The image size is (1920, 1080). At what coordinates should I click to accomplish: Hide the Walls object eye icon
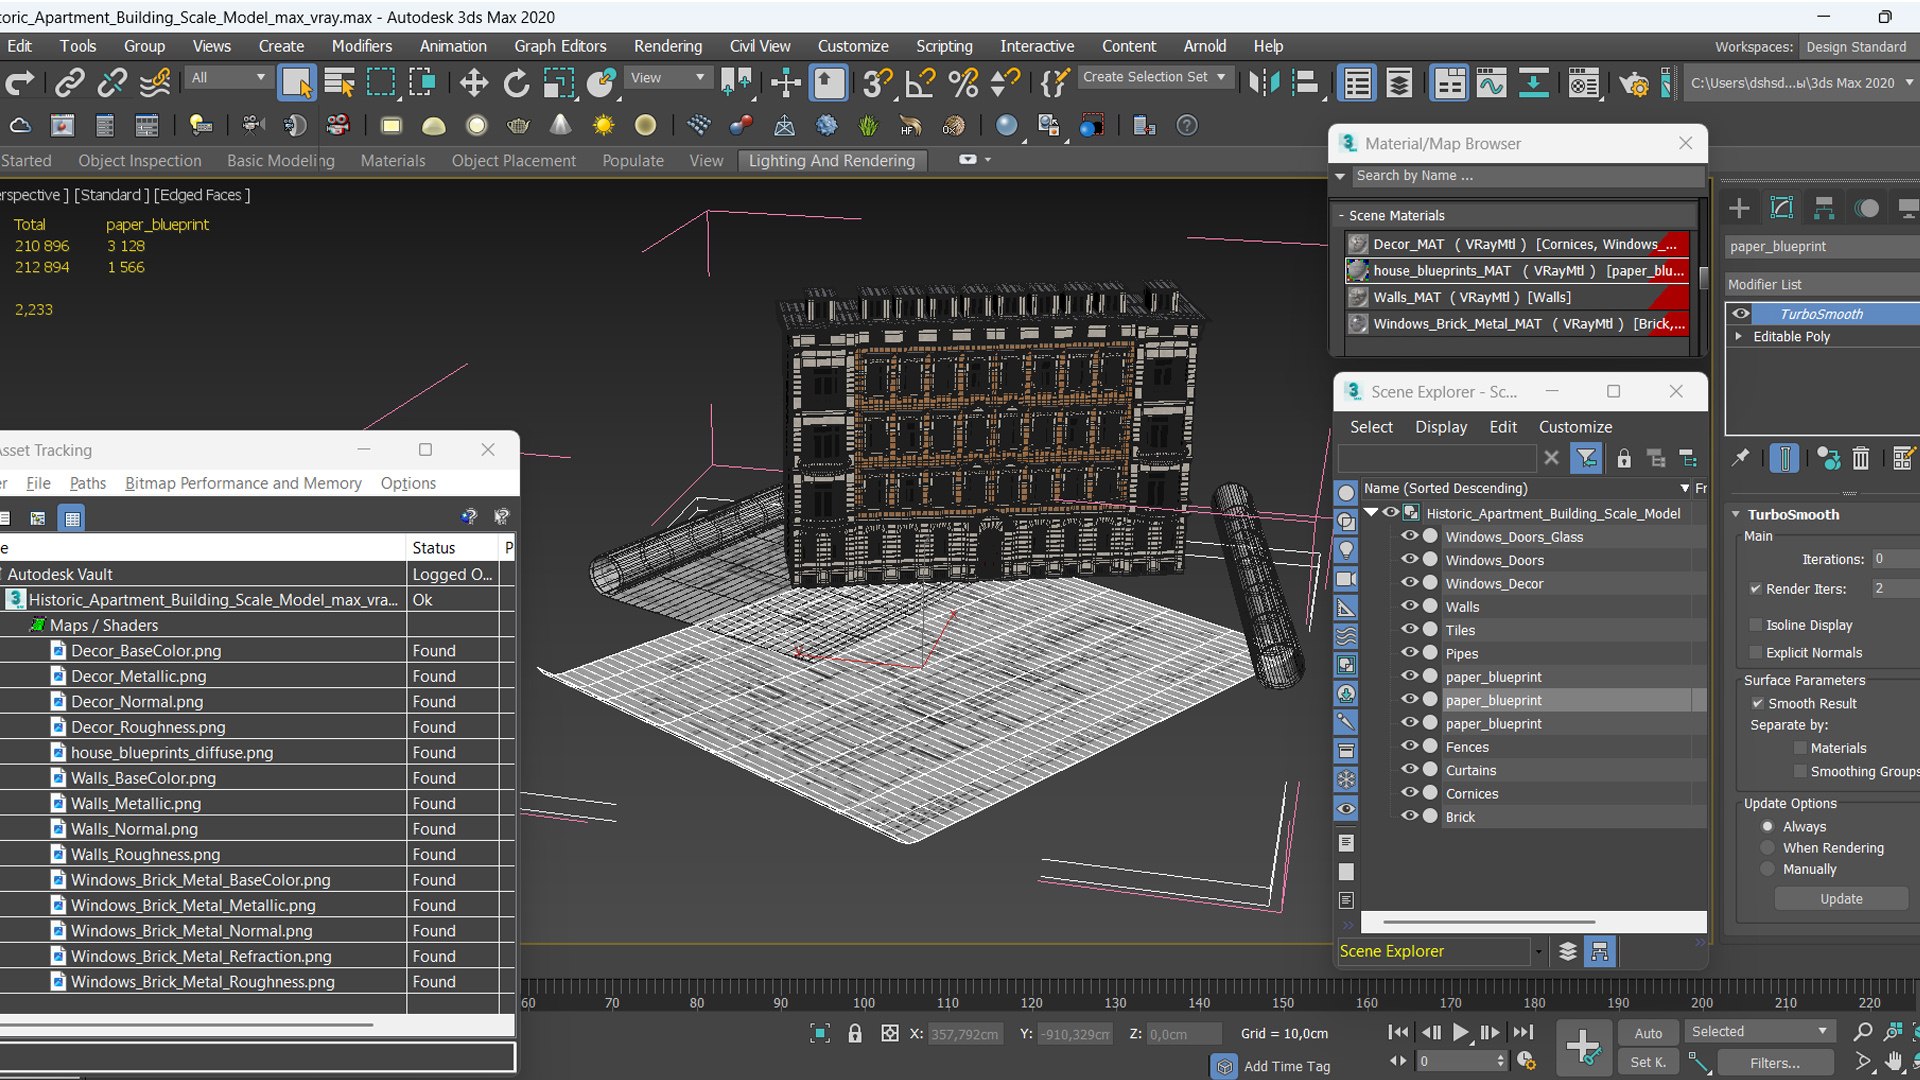[x=1409, y=606]
